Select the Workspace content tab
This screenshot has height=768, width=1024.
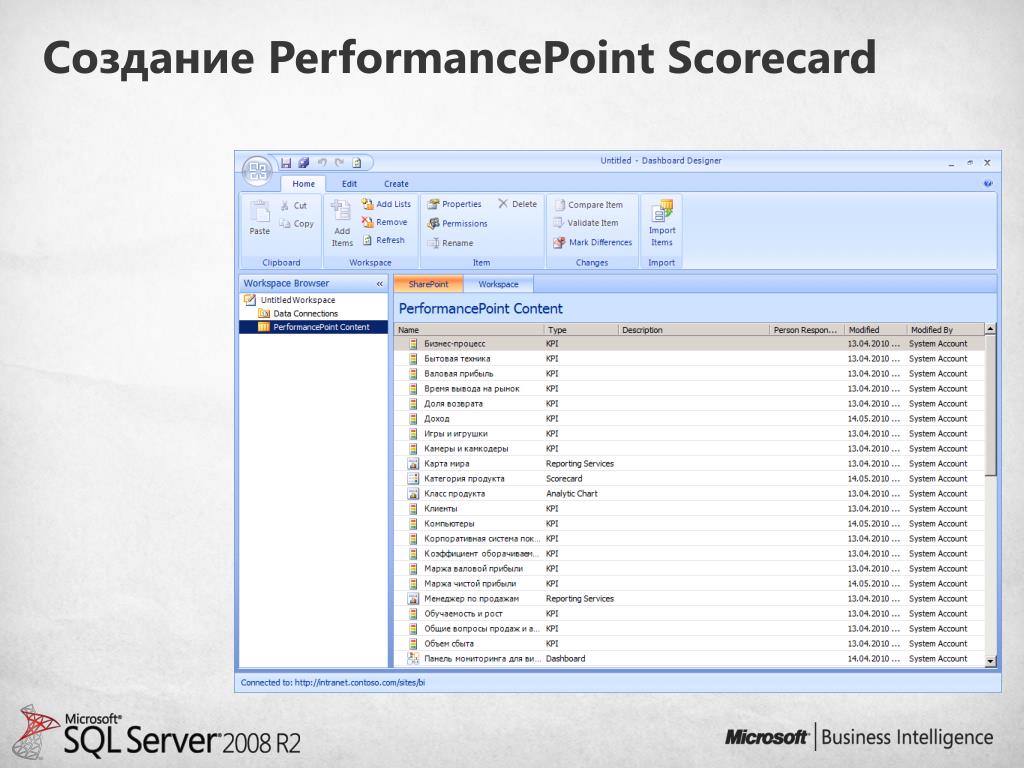(x=498, y=284)
